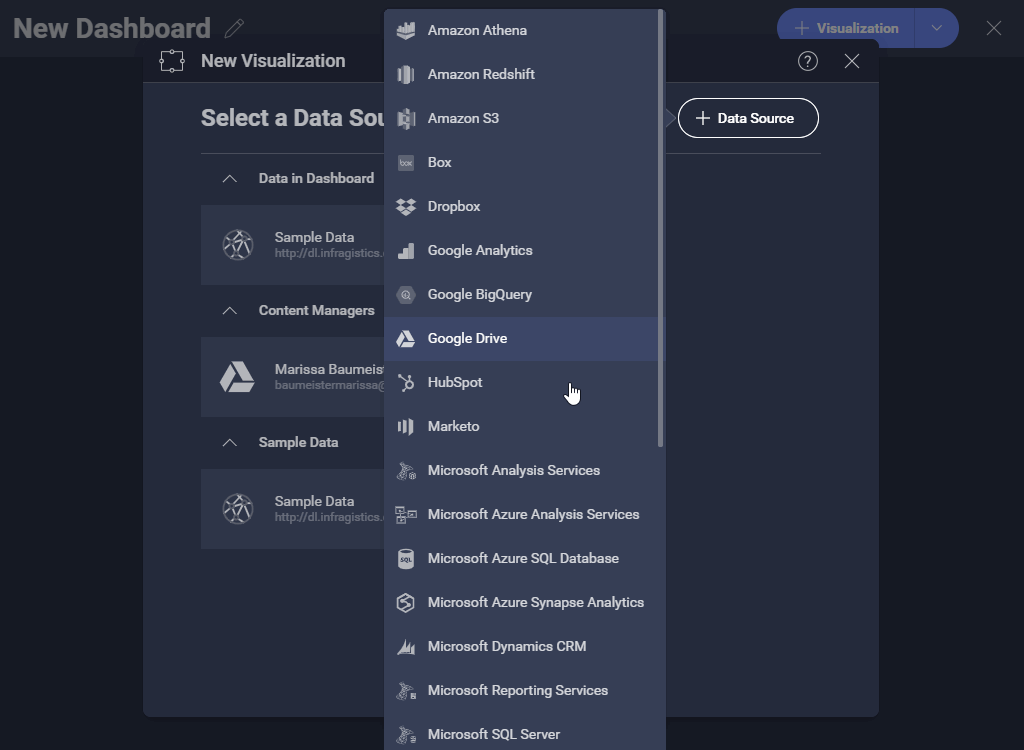The image size is (1024, 750).
Task: Click the pencil icon to rename dashboard
Action: click(x=234, y=28)
